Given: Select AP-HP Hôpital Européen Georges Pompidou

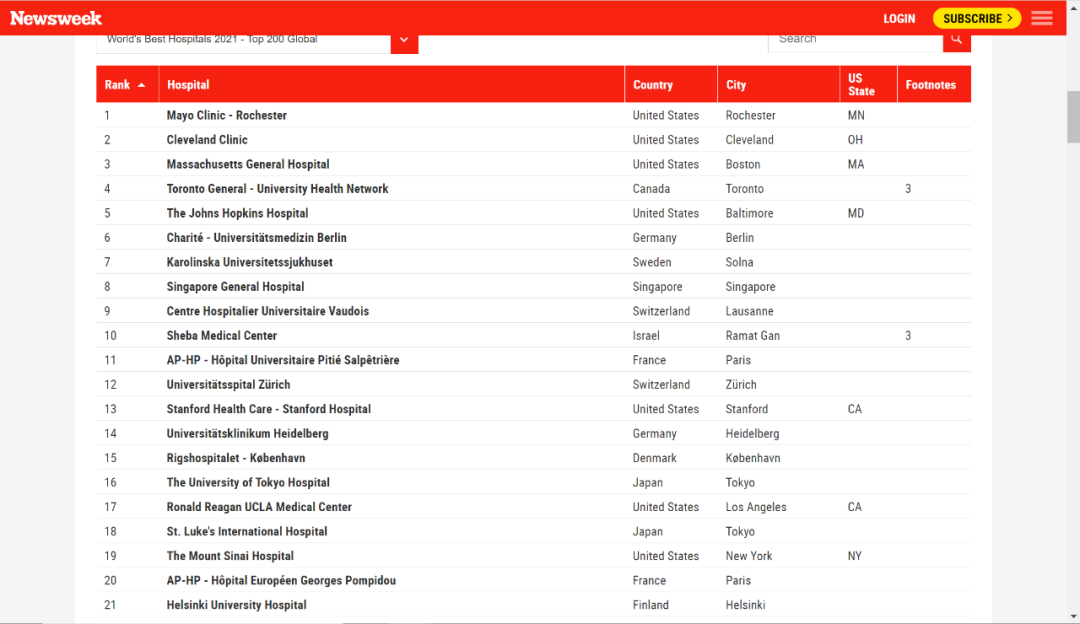Looking at the screenshot, I should point(281,581).
